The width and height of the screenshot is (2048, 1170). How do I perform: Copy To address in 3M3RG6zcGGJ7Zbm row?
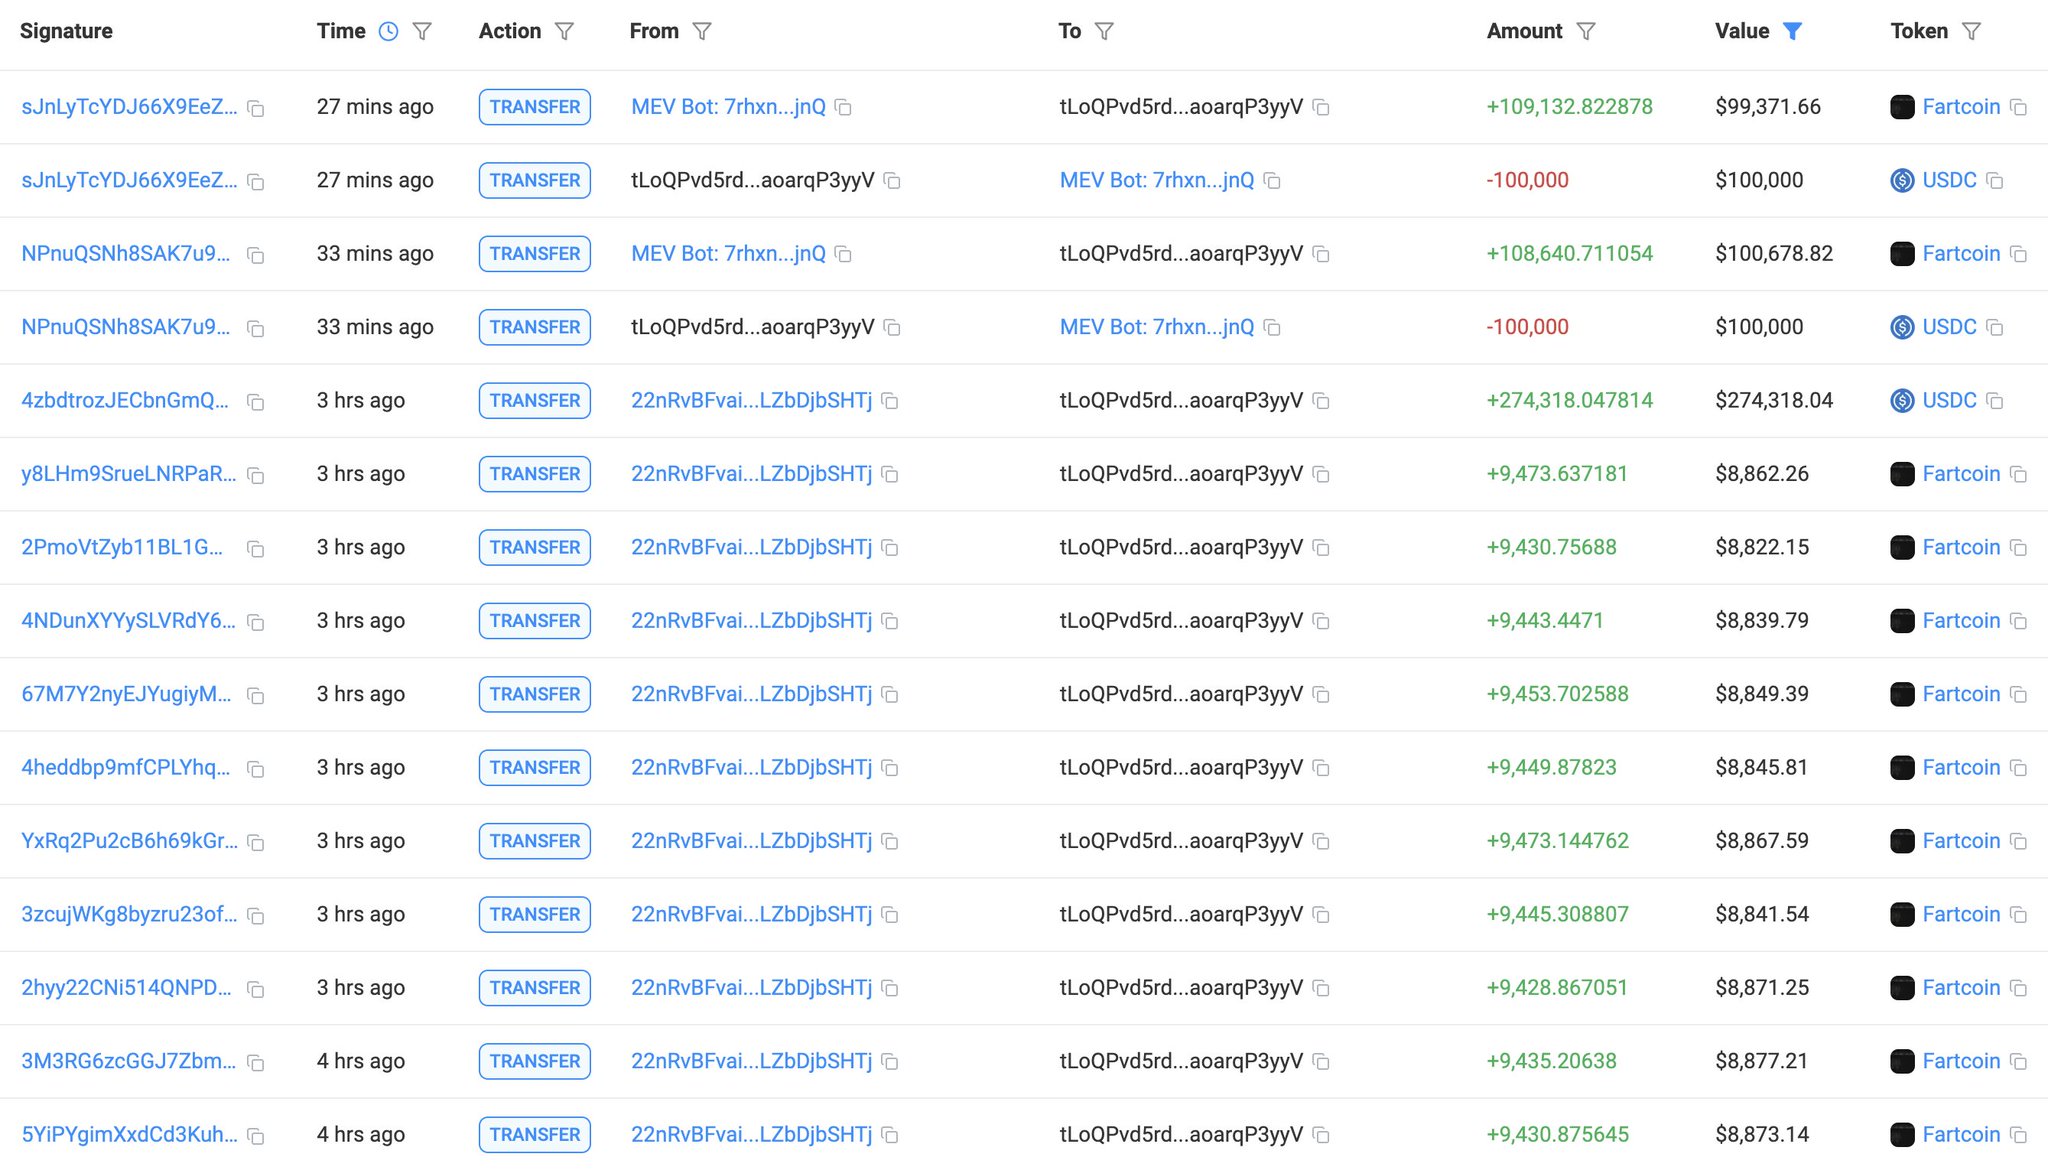coord(1321,1062)
